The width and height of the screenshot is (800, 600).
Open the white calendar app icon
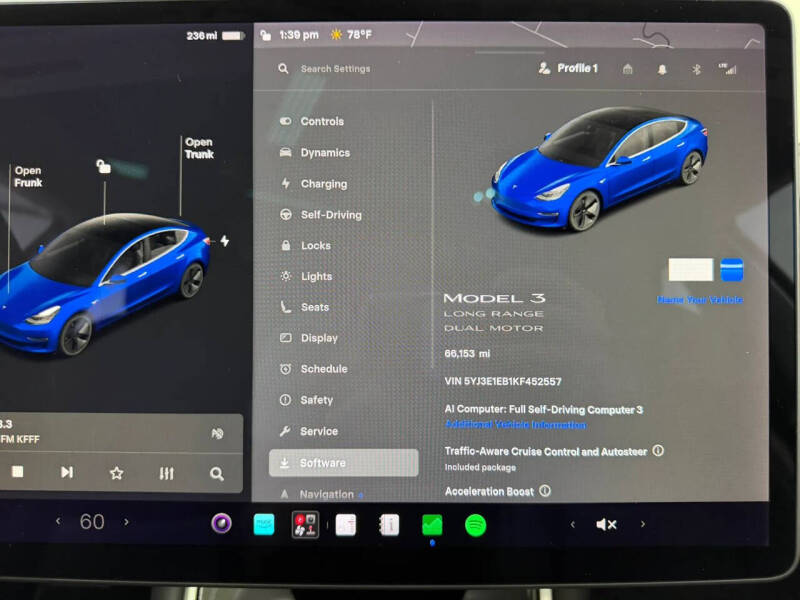(x=345, y=525)
